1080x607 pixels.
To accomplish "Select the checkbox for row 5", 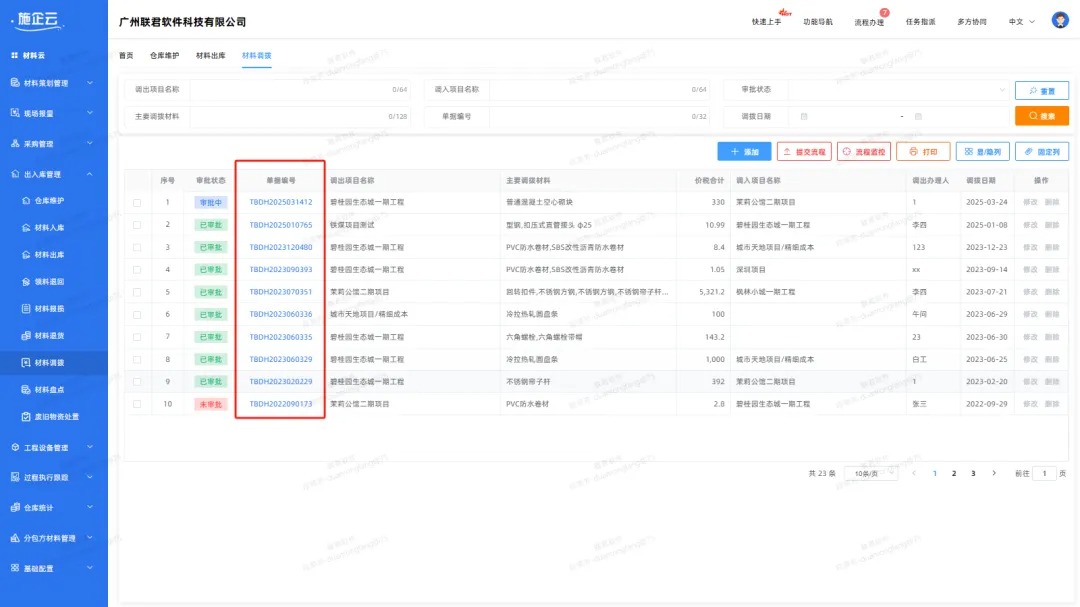I will pyautogui.click(x=137, y=292).
